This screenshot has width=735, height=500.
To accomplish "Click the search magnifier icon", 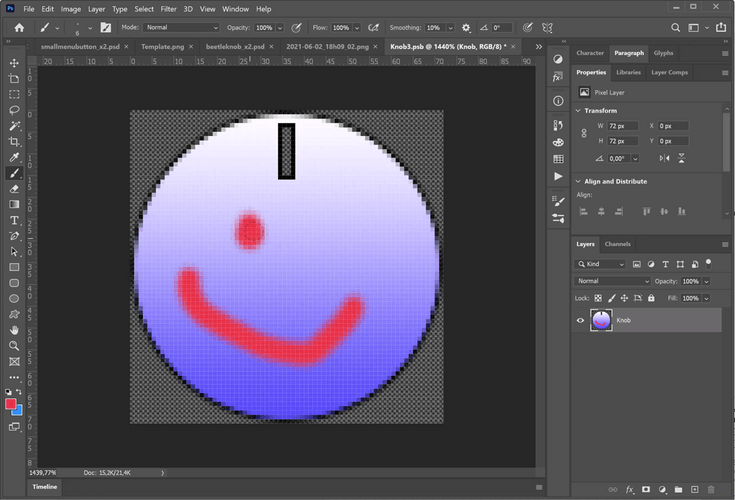I will click(x=675, y=28).
